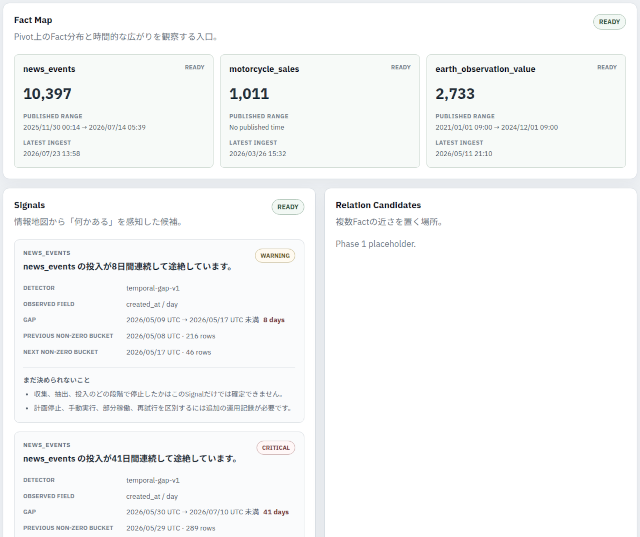Click the Relation Candidates description '複数Factの…'
Image resolution: width=640 pixels, height=537 pixels.
390,222
